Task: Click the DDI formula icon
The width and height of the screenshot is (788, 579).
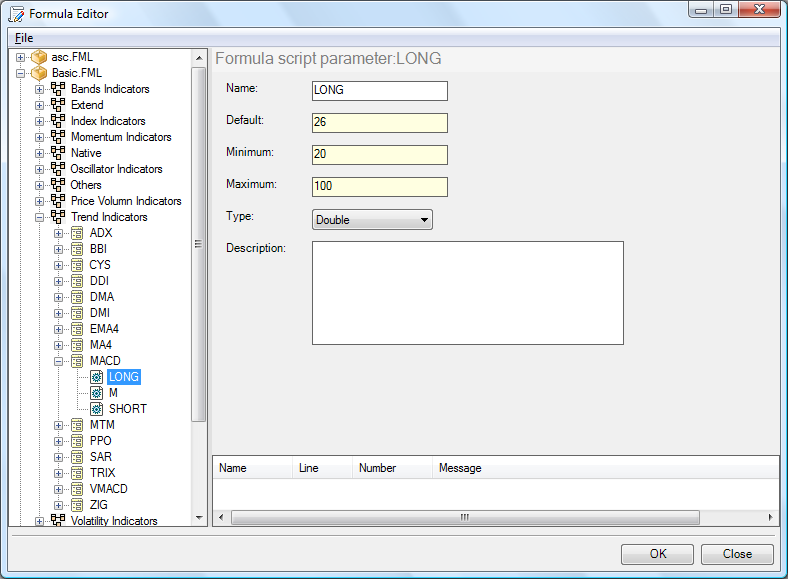Action: 77,281
